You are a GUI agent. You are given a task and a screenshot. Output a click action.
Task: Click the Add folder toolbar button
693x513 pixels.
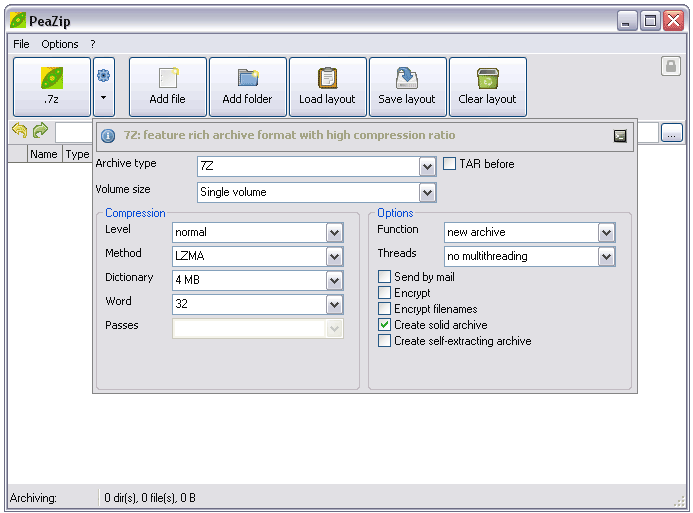tap(248, 87)
